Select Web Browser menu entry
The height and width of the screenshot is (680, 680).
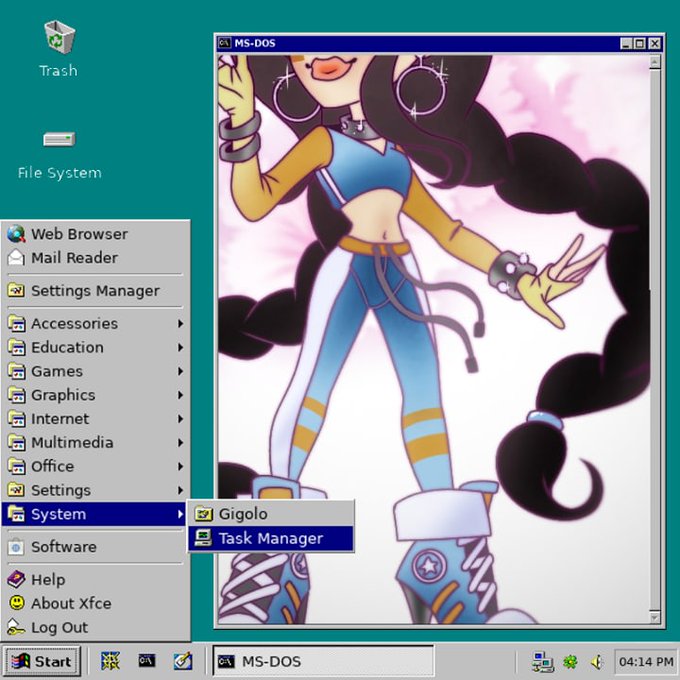pos(94,234)
